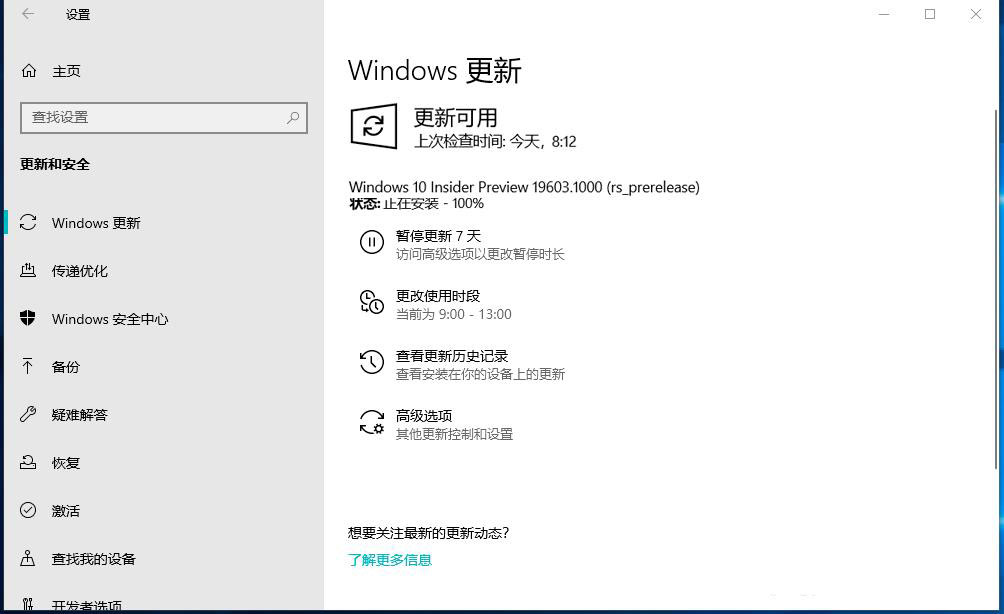Screen dimensions: 1004x614
Task: Click 想要关注最新的更新动态? text
Action: click(428, 533)
